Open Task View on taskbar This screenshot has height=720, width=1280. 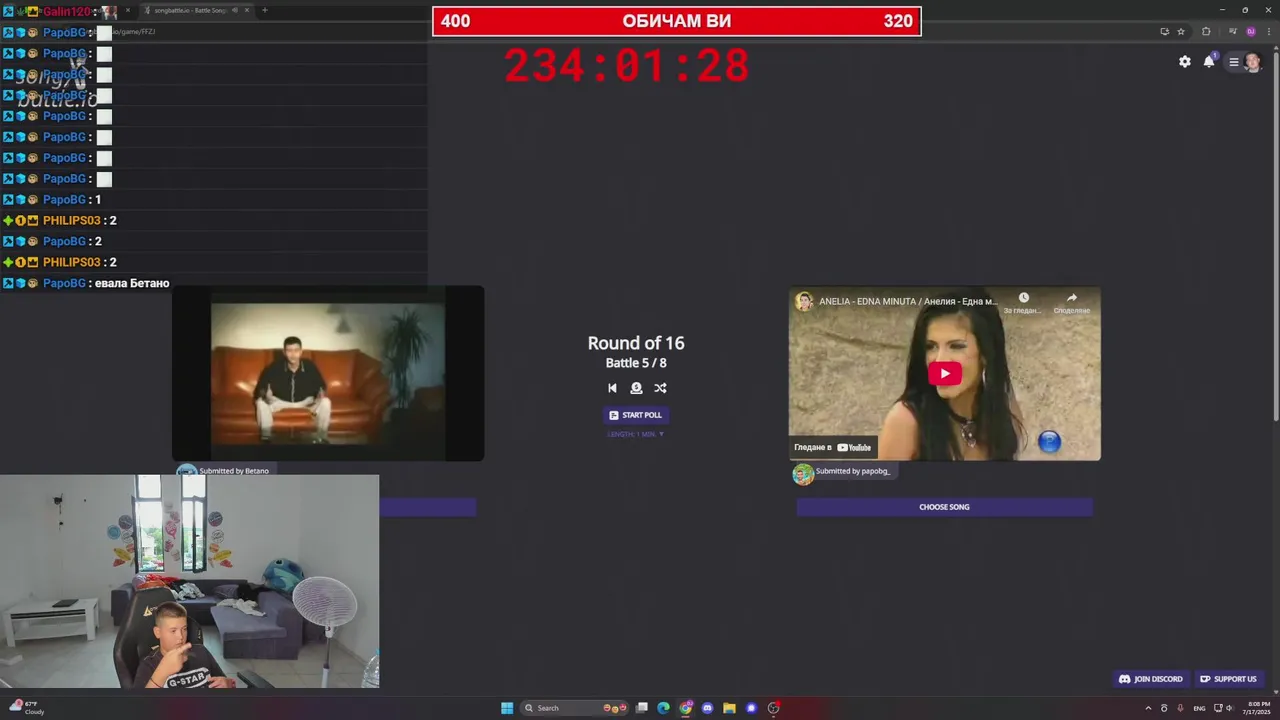(642, 708)
